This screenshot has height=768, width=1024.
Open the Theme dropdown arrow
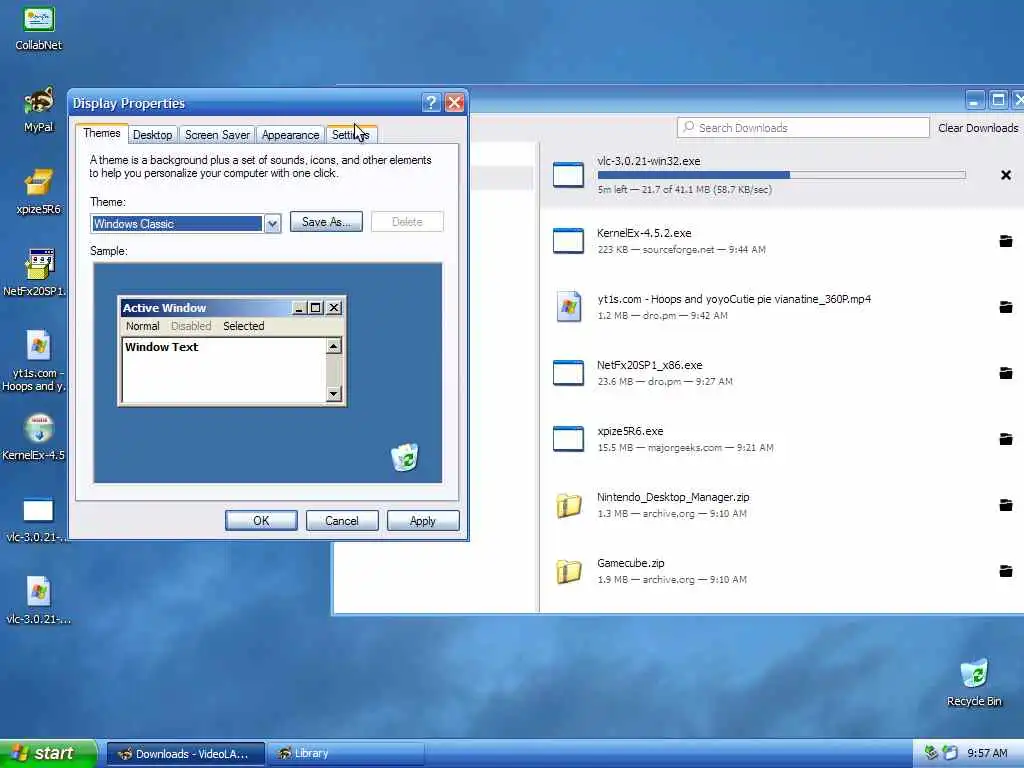272,223
